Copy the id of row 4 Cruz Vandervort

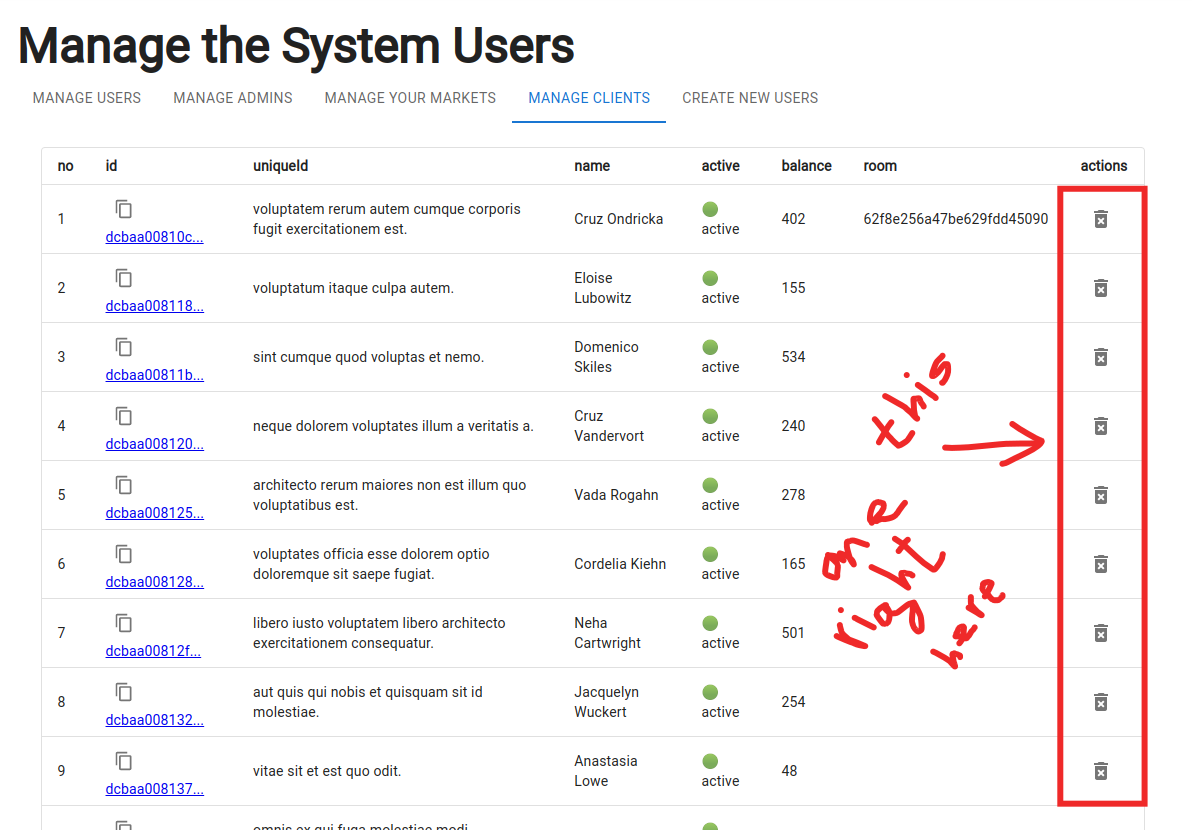click(124, 417)
